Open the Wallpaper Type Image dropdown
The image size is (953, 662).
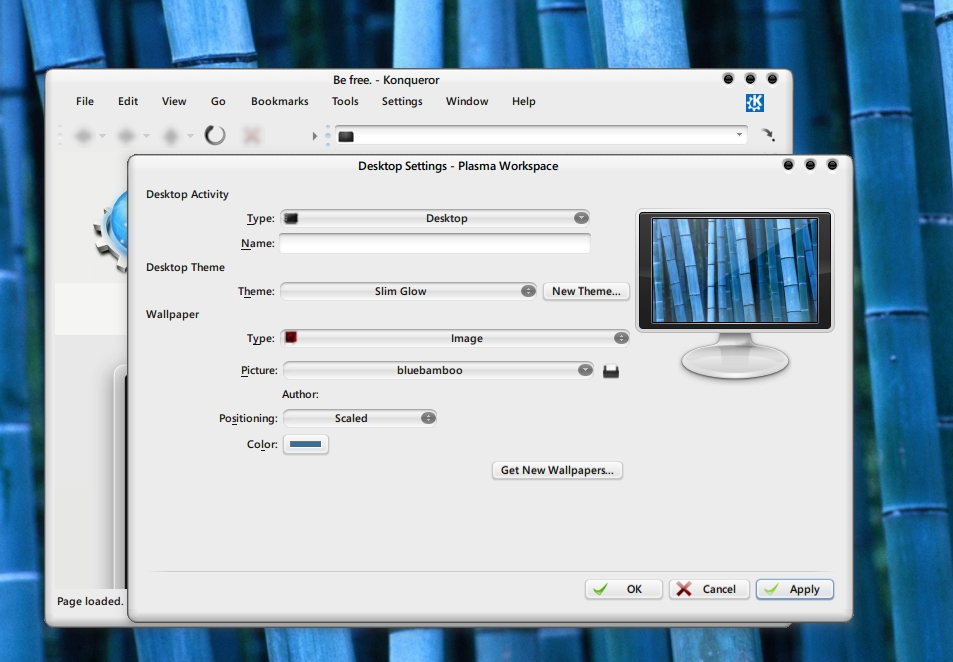tap(455, 338)
